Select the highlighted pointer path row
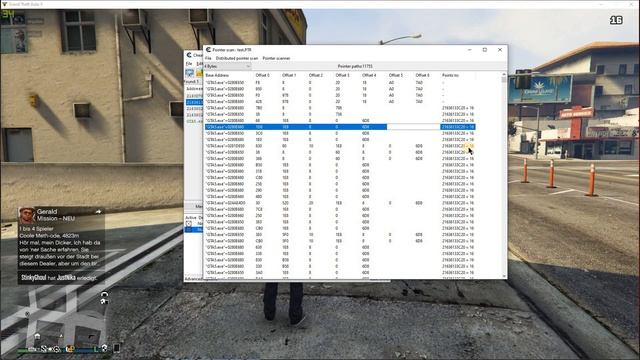The height and width of the screenshot is (360, 640). pyautogui.click(x=340, y=127)
